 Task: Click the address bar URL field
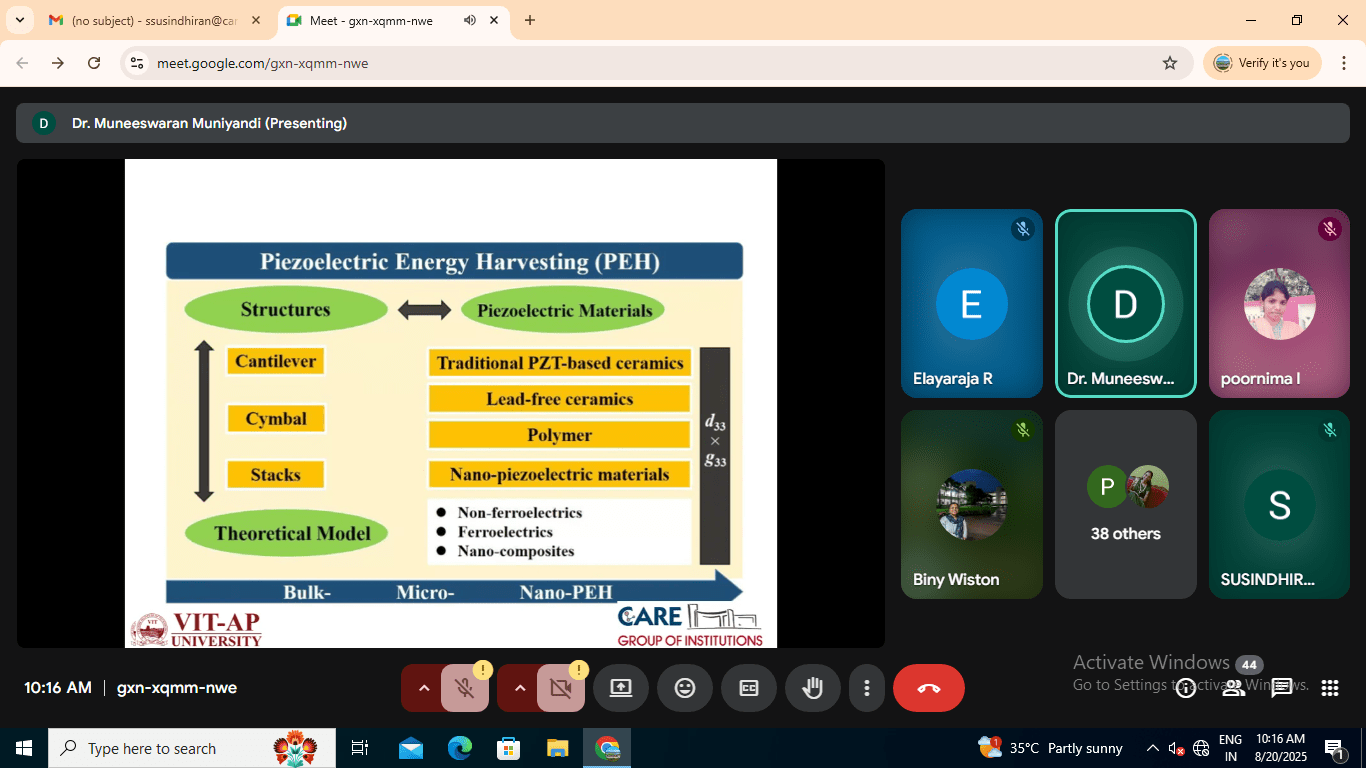650,63
